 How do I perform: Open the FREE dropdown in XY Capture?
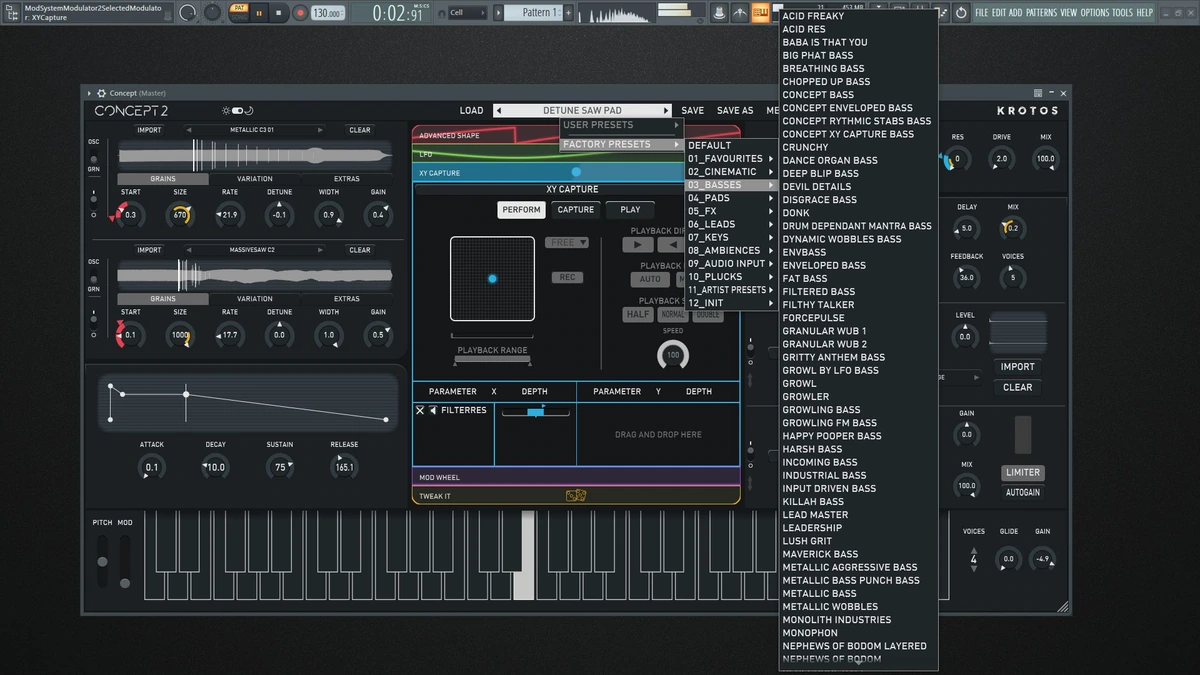(x=567, y=243)
